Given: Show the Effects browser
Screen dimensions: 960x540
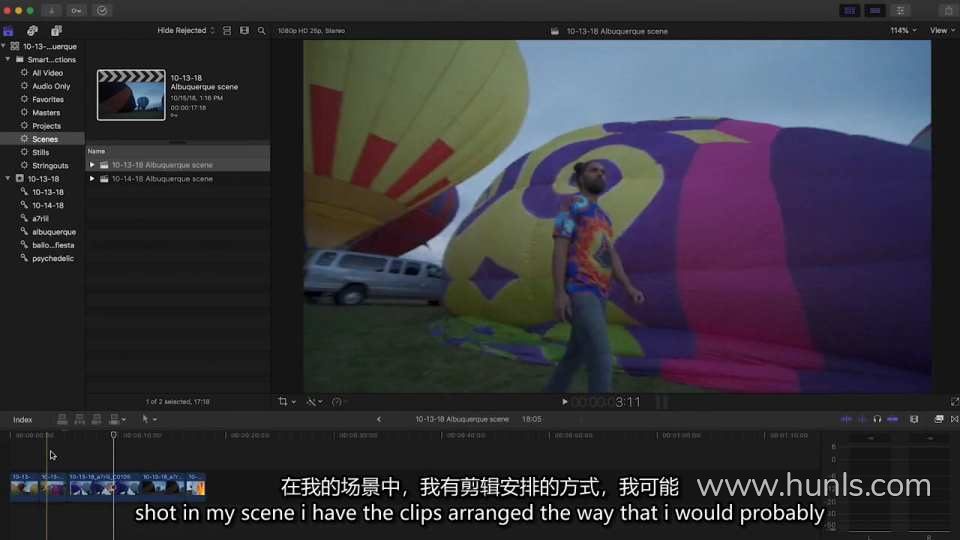Looking at the screenshot, I should point(939,419).
